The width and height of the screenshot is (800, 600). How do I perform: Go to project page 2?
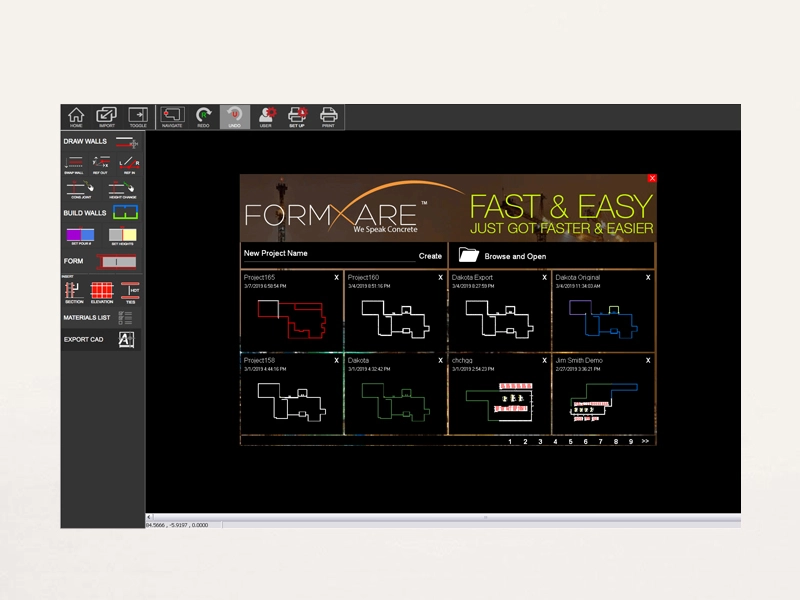(x=525, y=441)
